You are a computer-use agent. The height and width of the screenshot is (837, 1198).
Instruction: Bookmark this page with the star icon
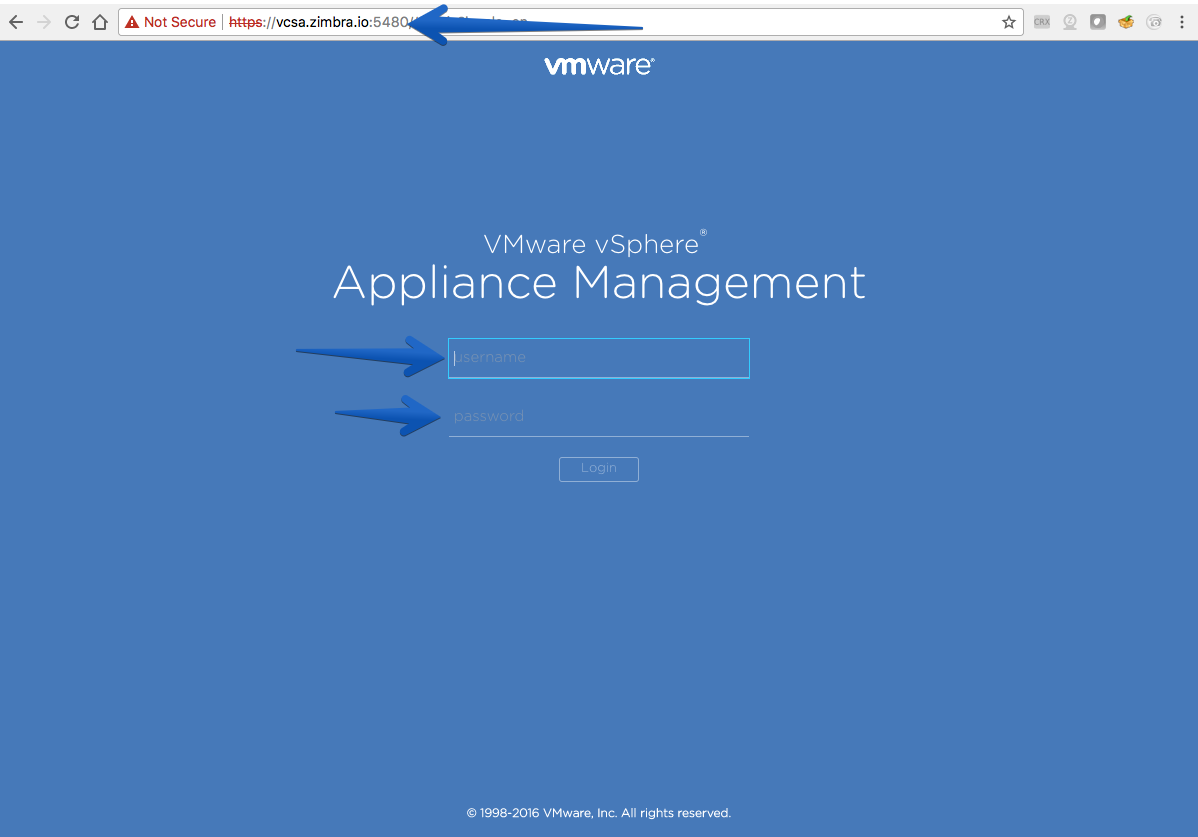pos(1009,22)
